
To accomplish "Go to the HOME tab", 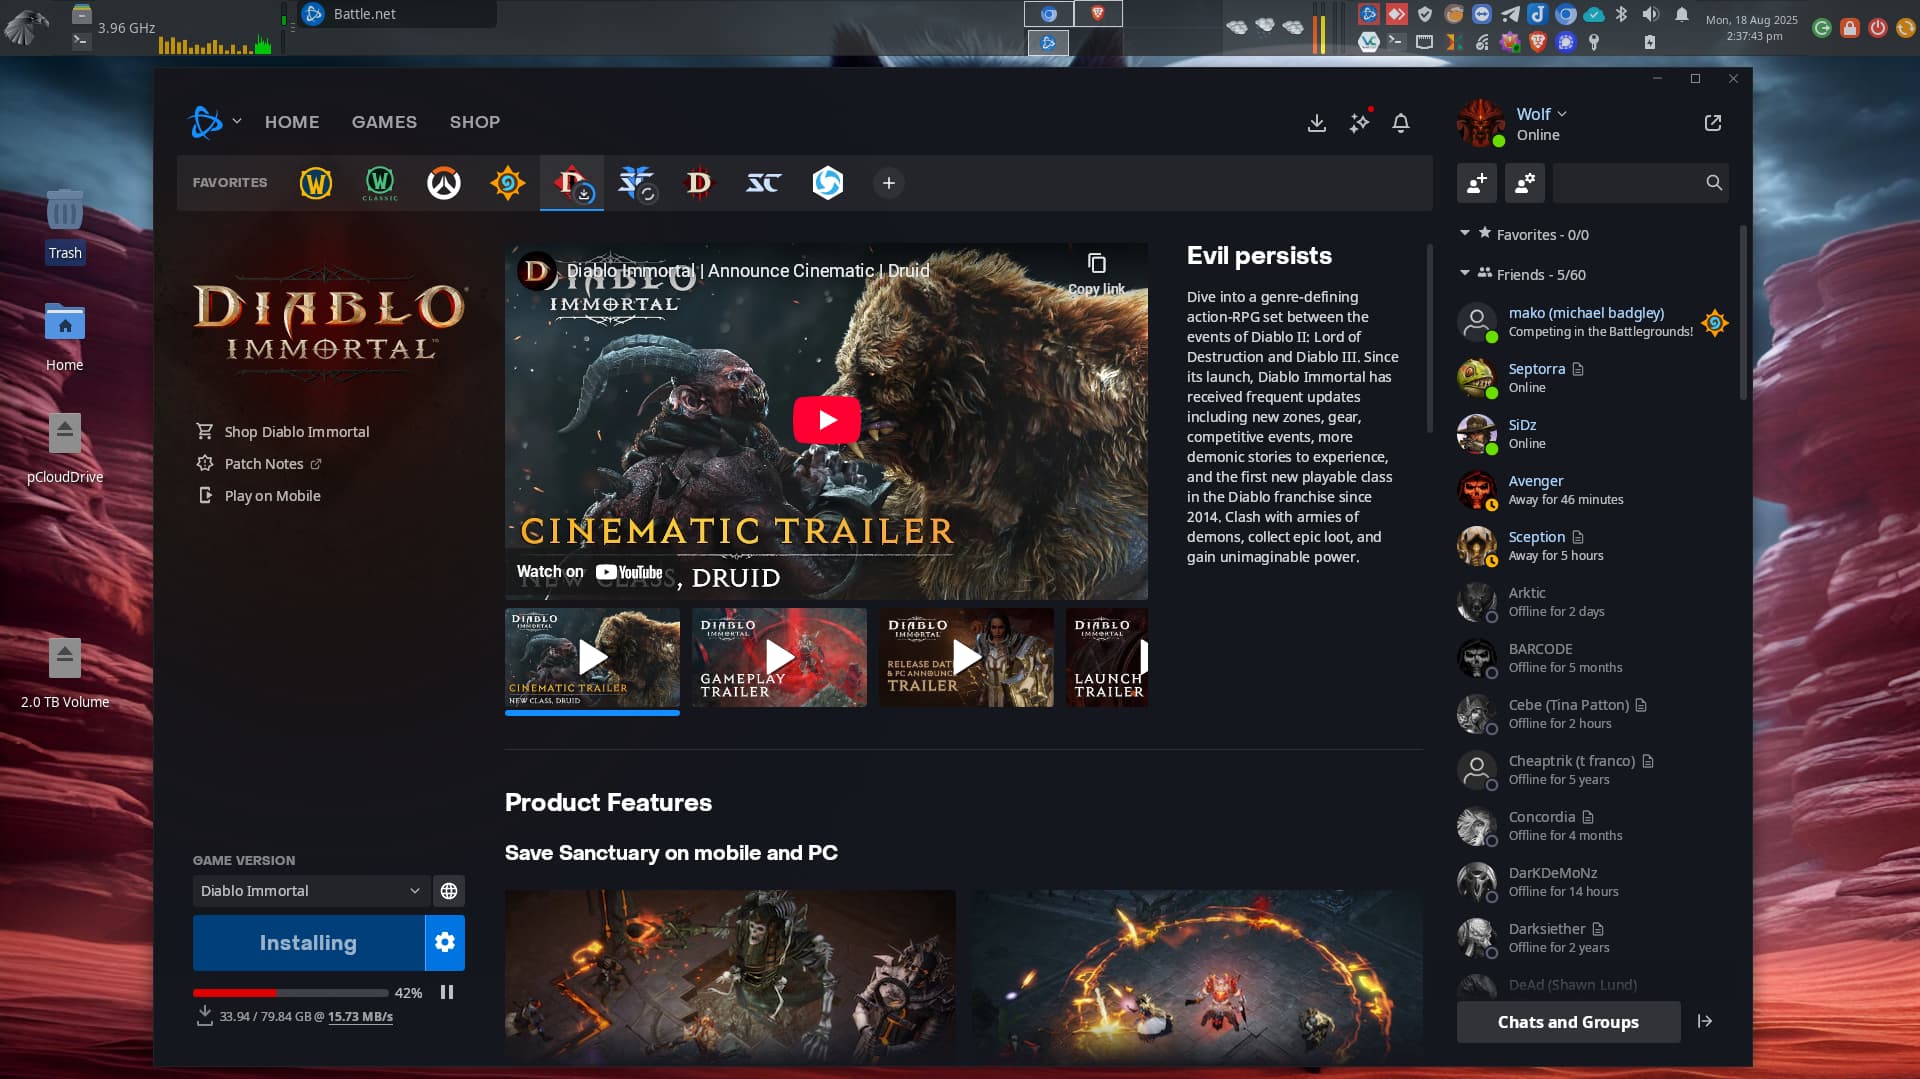I will pyautogui.click(x=292, y=122).
